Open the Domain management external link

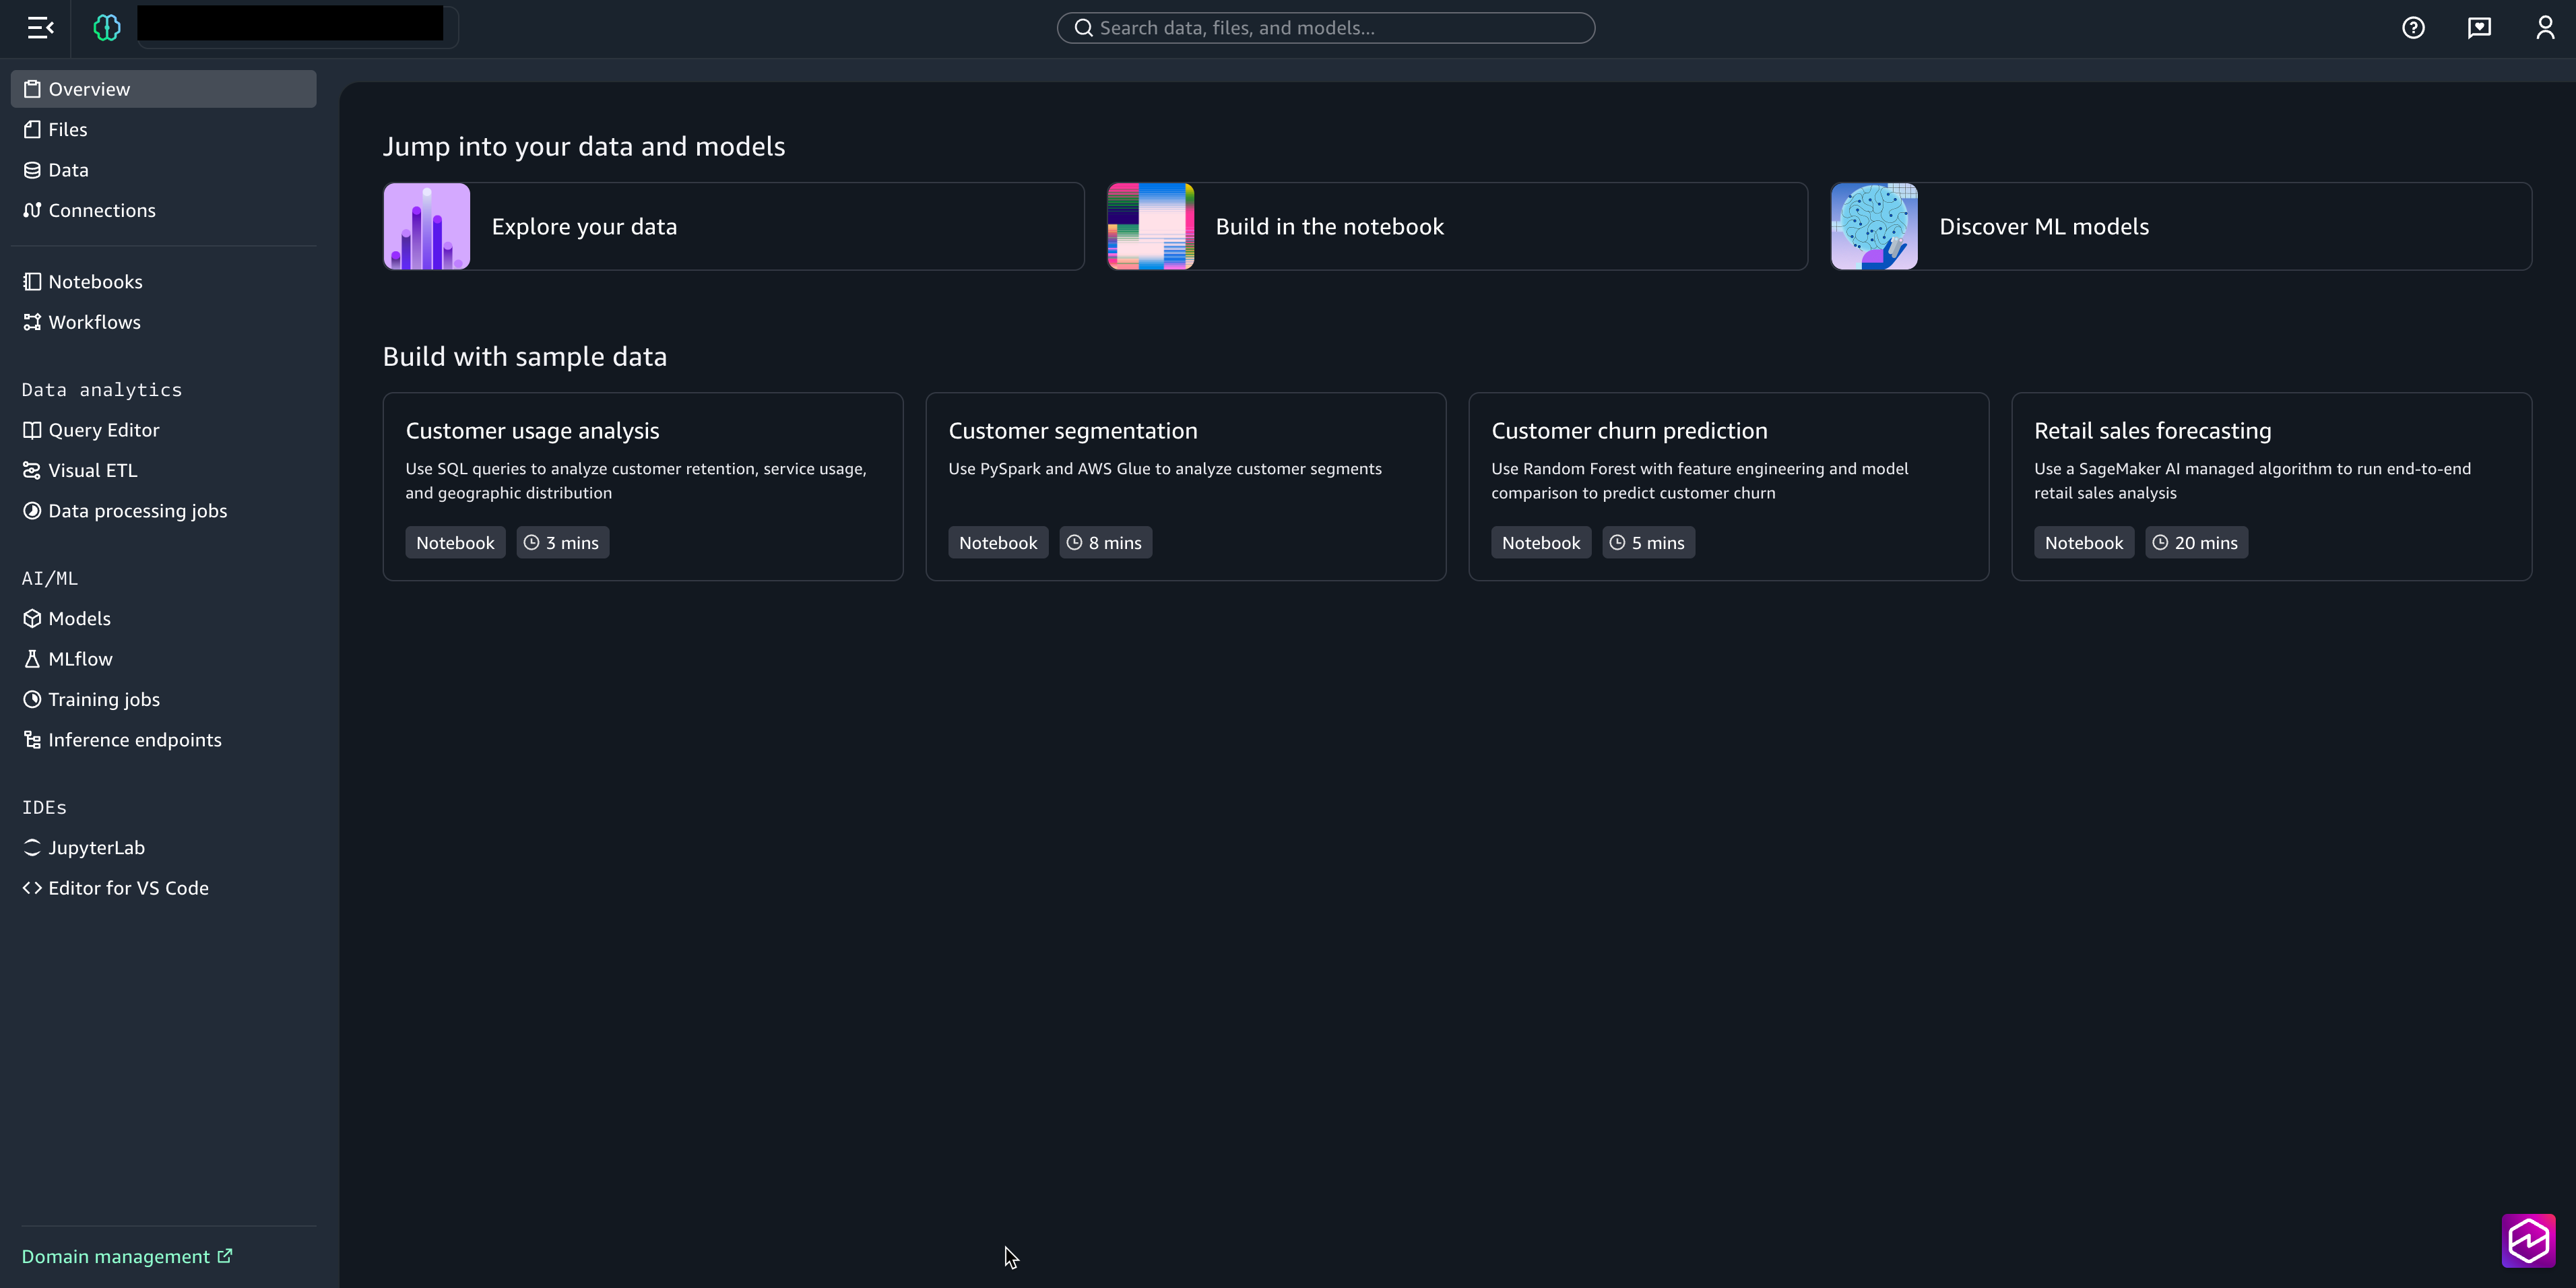pos(126,1257)
